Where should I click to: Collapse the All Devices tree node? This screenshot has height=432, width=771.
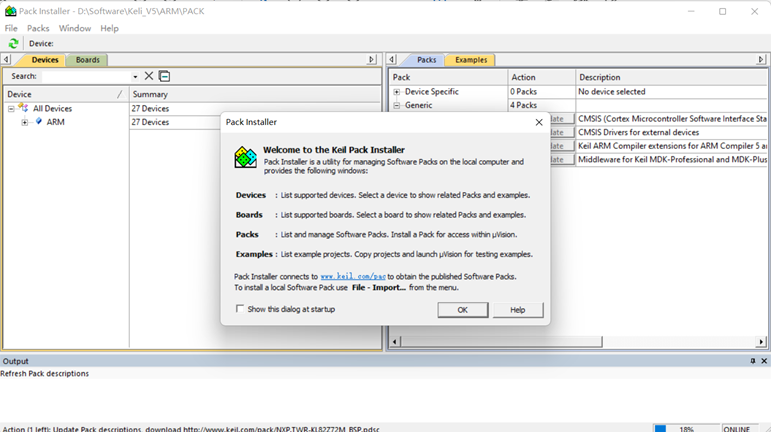pyautogui.click(x=11, y=109)
